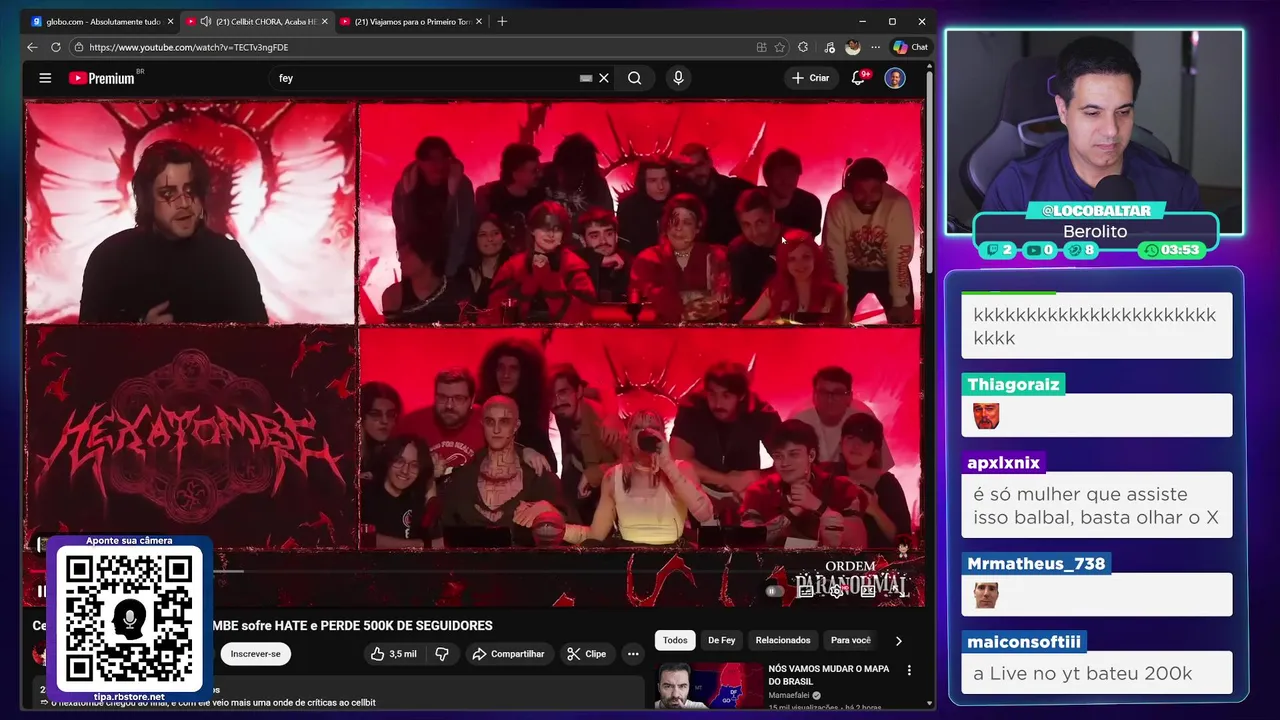Toggle the autoplay switch in player

(773, 591)
